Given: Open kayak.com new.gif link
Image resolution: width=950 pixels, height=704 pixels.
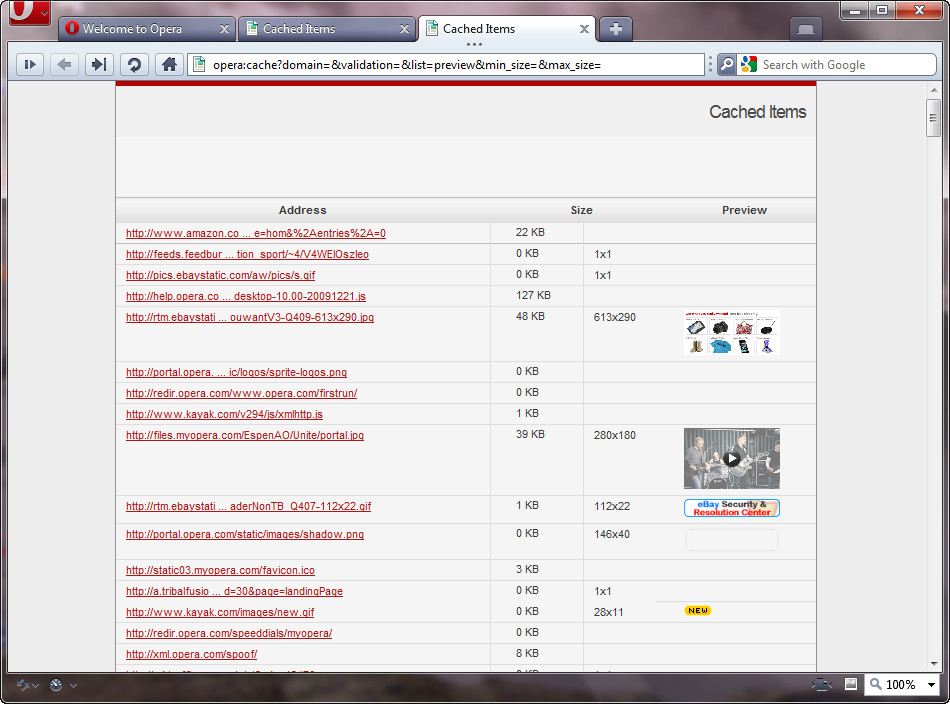Looking at the screenshot, I should (x=220, y=612).
